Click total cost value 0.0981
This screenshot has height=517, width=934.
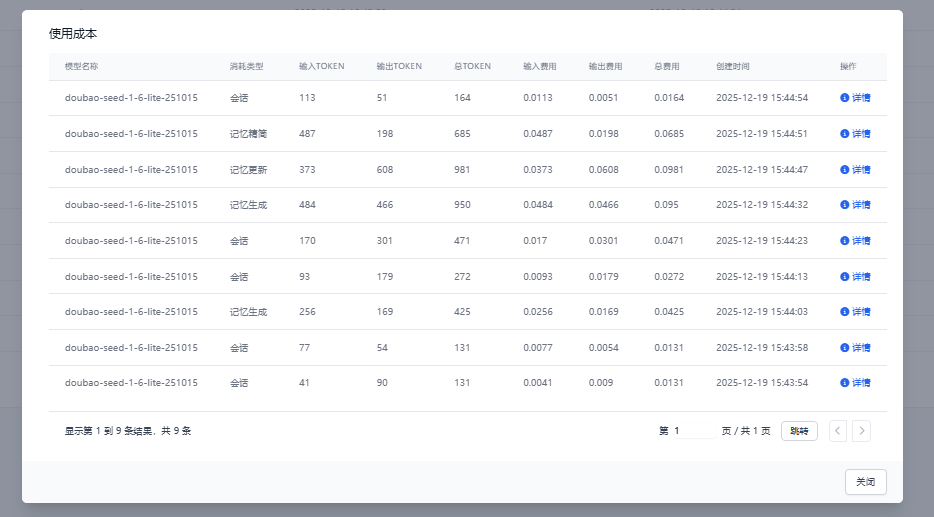(x=669, y=170)
